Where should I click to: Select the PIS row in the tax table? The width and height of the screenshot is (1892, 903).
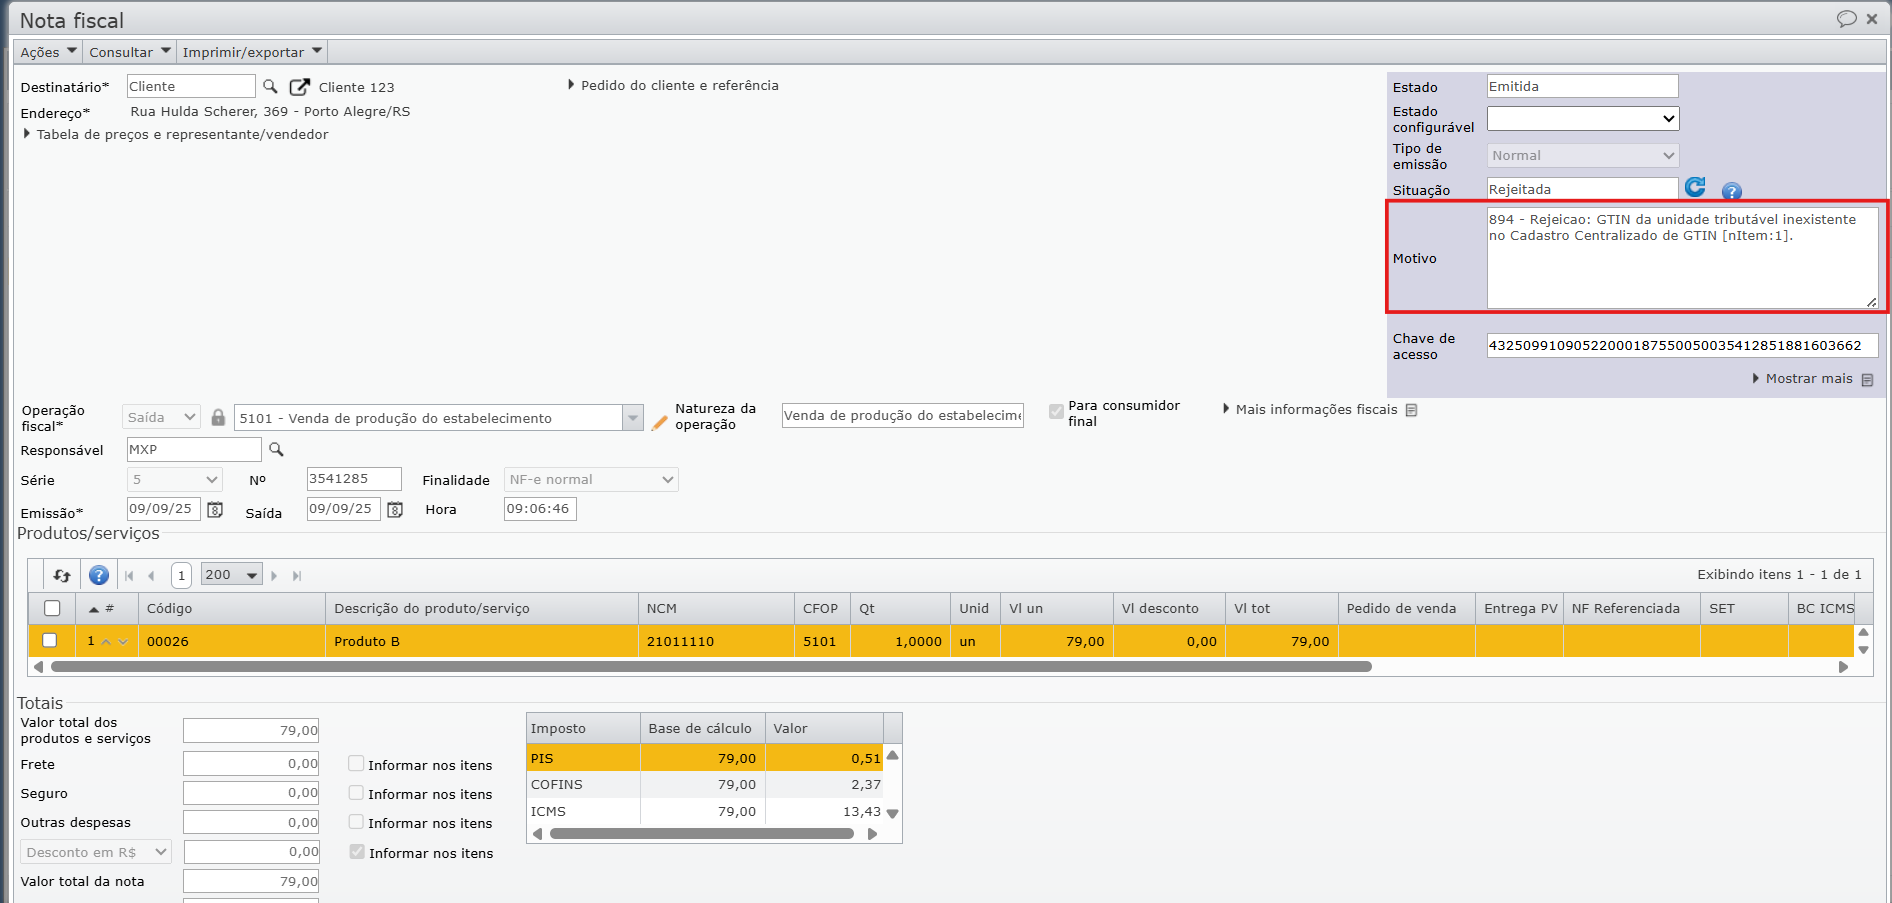point(705,758)
